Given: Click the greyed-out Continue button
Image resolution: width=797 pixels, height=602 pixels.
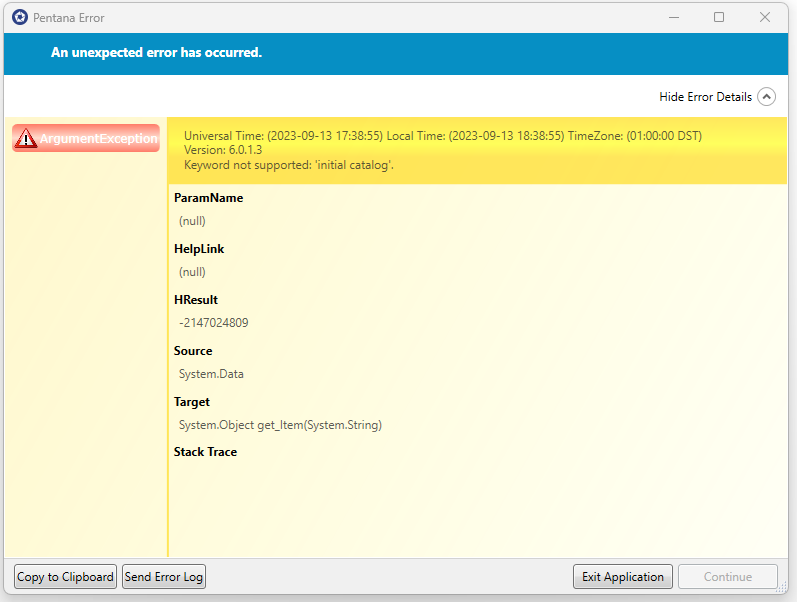Looking at the screenshot, I should [727, 577].
